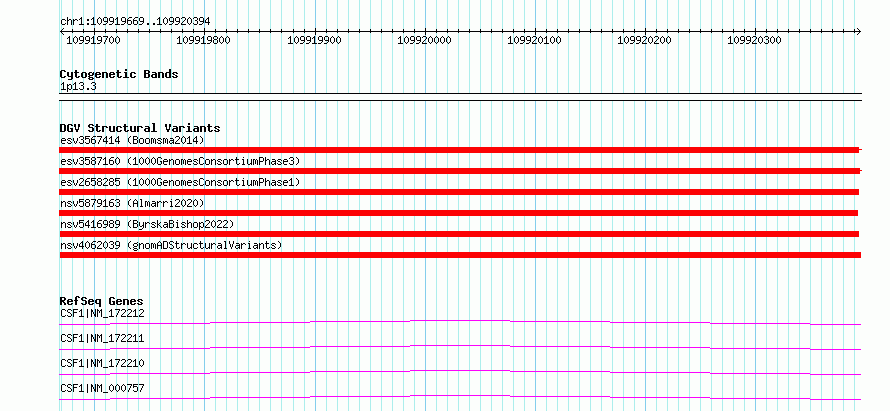Open transcript CSF1|NM_000757 label

102,388
